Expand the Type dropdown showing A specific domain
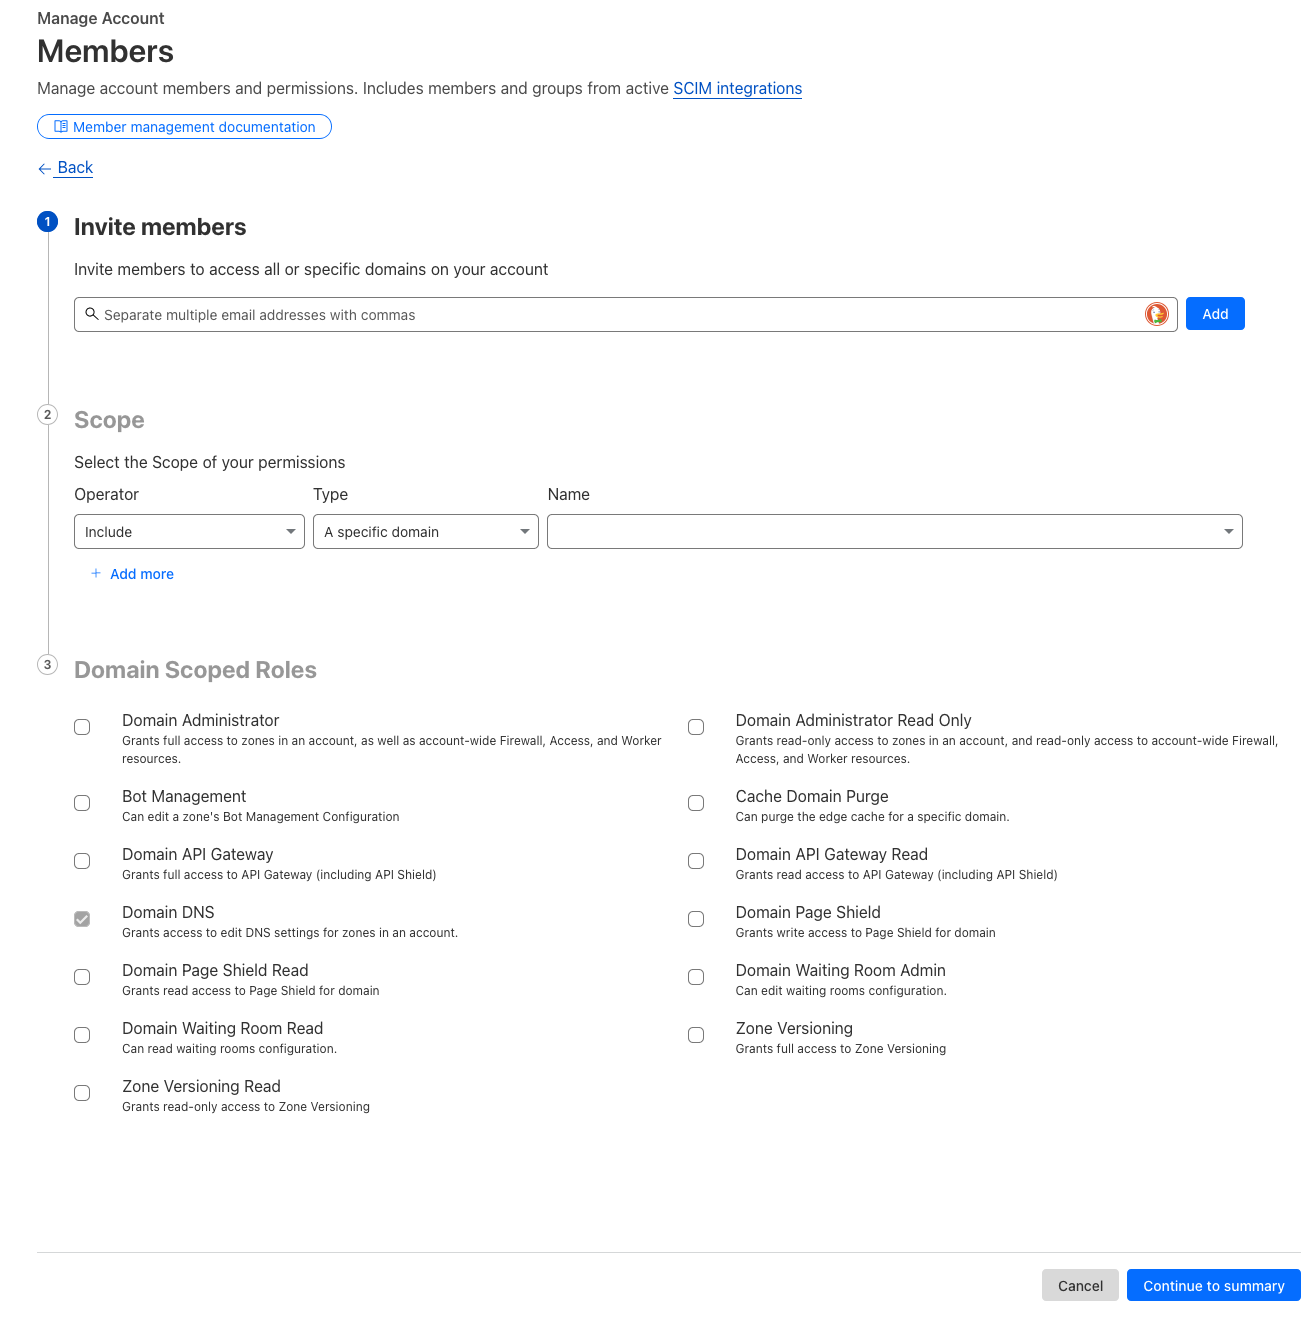The width and height of the screenshot is (1312, 1323). coord(426,532)
